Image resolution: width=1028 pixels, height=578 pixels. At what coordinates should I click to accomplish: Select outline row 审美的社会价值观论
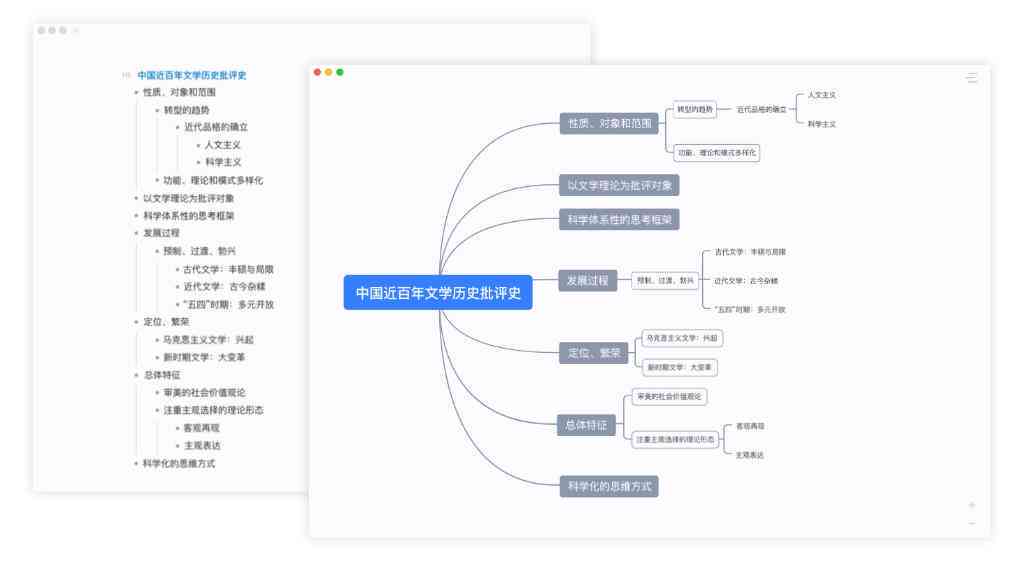click(x=204, y=393)
